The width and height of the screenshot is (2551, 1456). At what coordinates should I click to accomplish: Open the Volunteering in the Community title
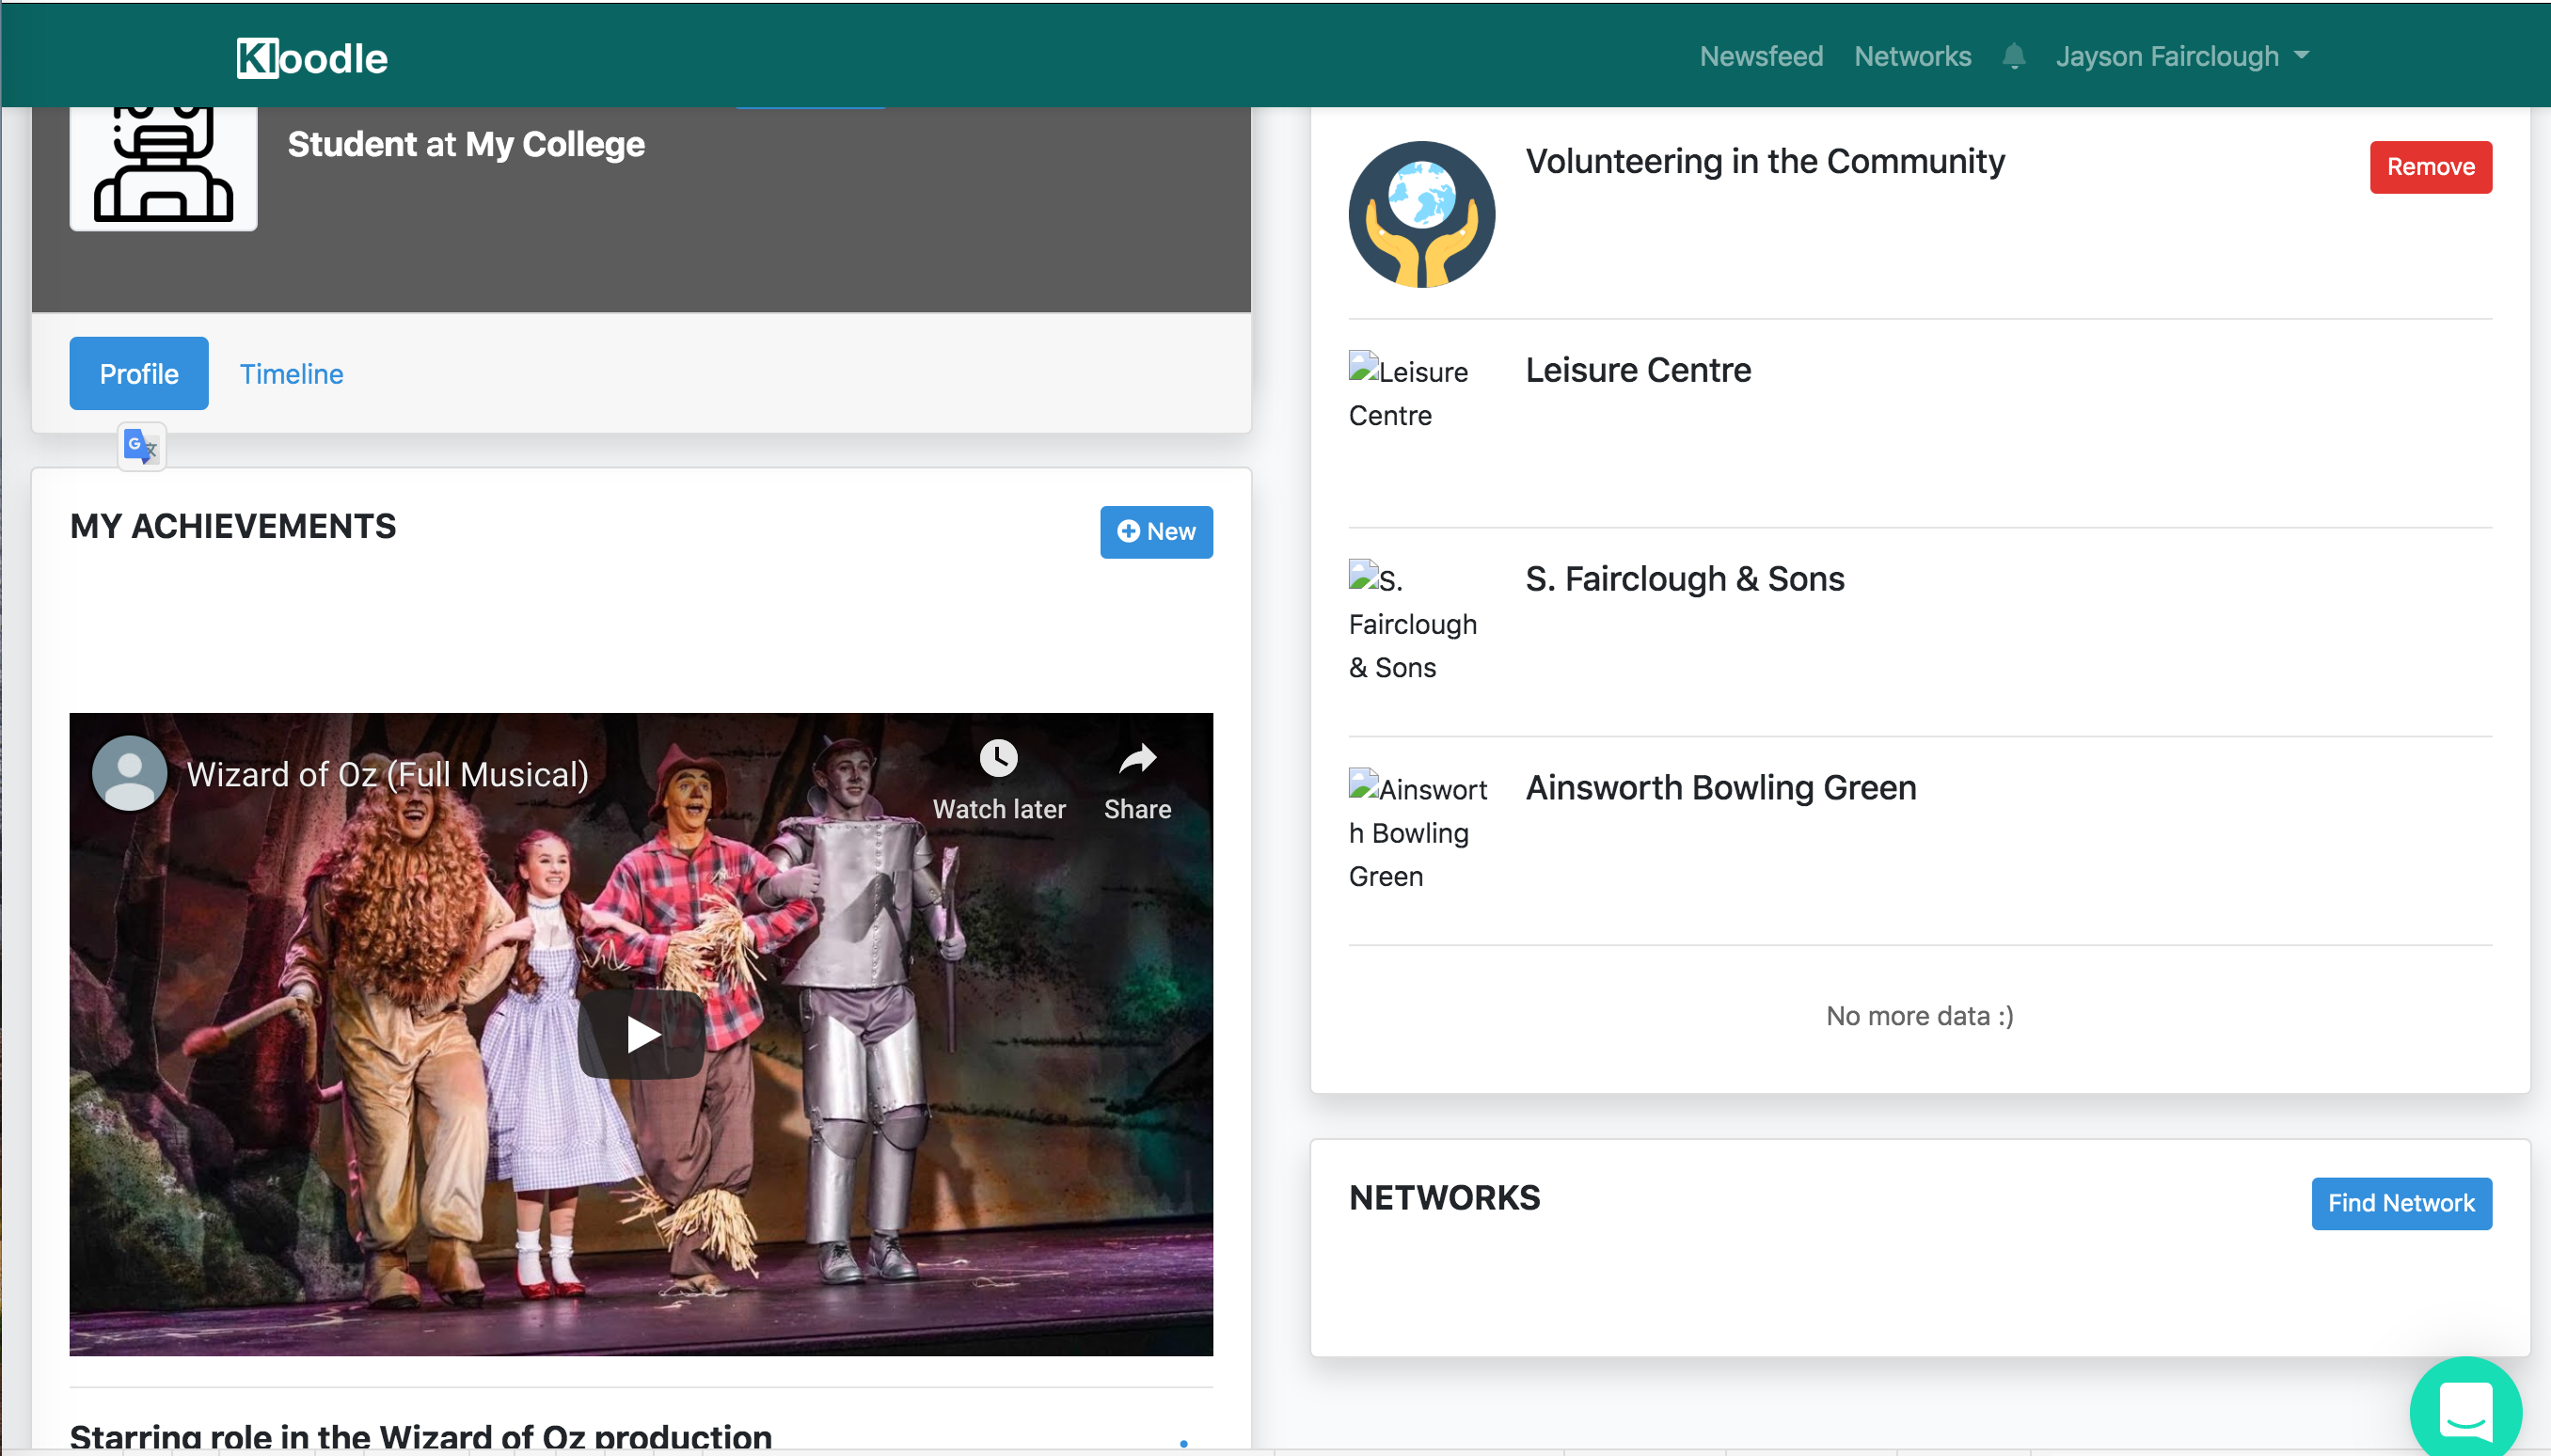tap(1765, 161)
